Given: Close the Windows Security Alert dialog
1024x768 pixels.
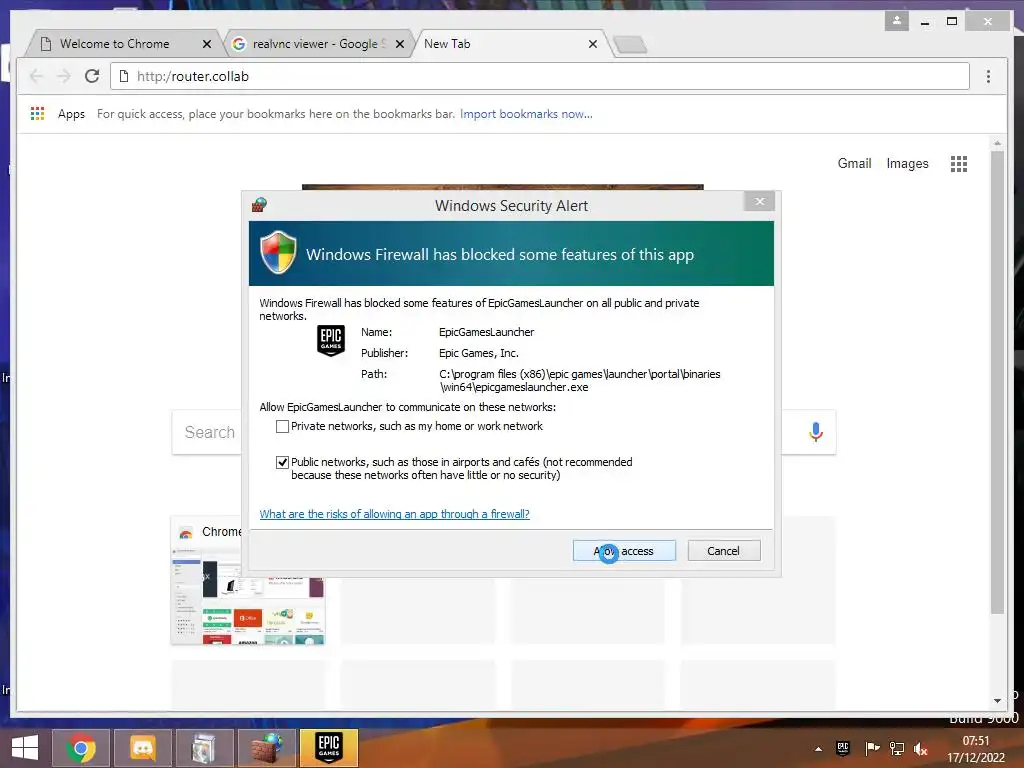Looking at the screenshot, I should click(x=759, y=201).
